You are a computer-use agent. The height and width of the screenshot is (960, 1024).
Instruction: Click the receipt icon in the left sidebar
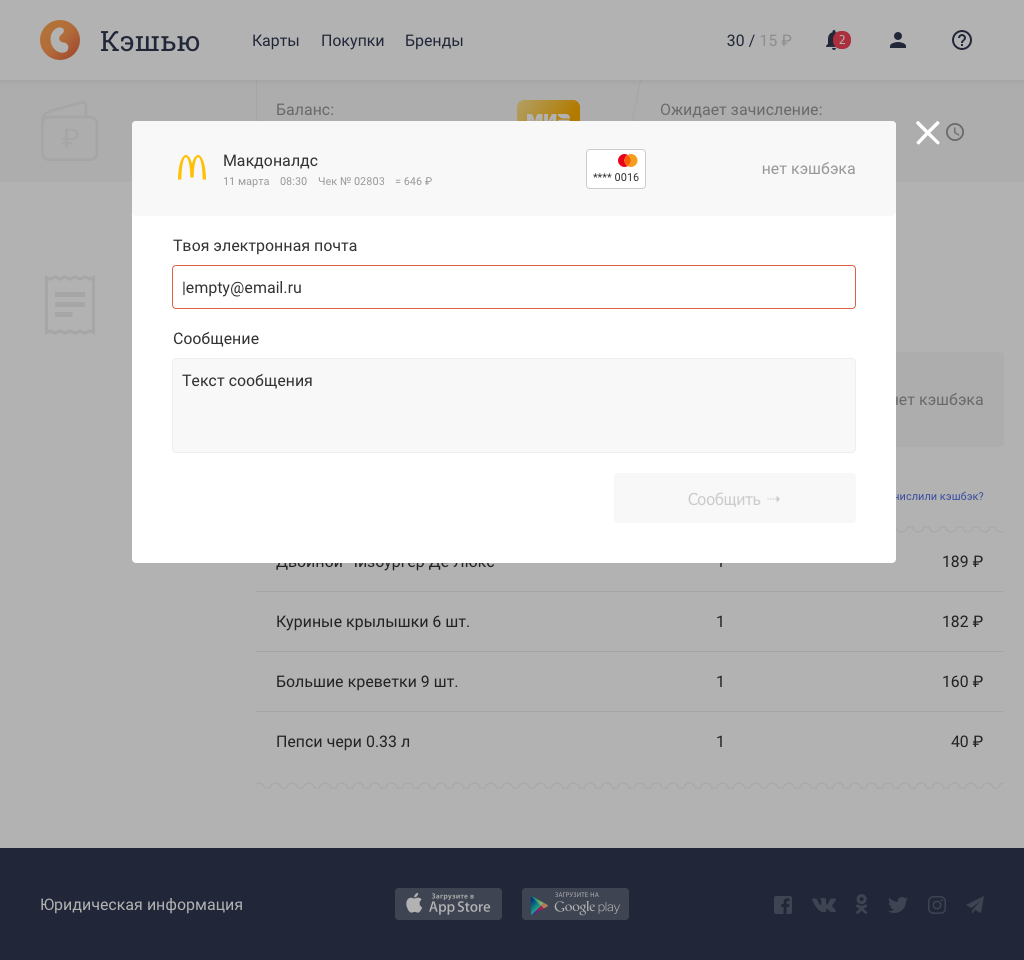pyautogui.click(x=70, y=304)
